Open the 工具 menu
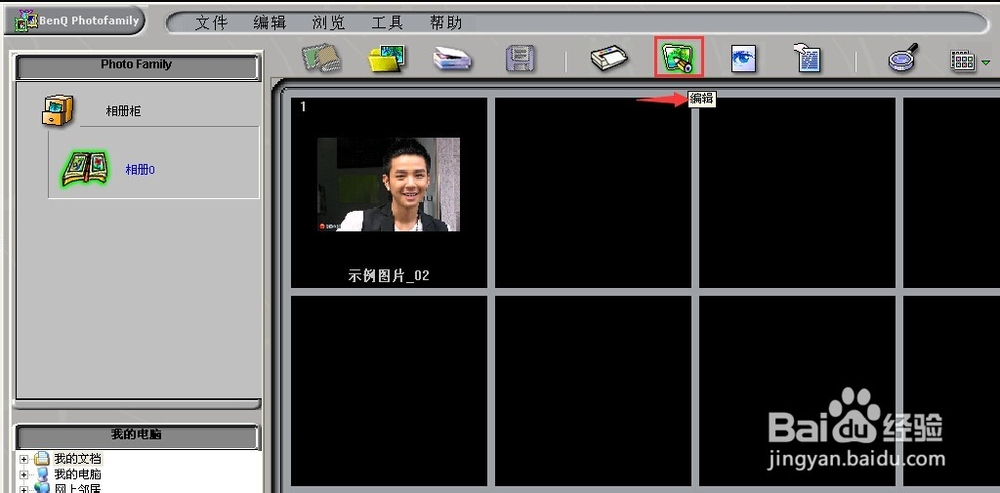Image resolution: width=1000 pixels, height=493 pixels. coord(387,23)
